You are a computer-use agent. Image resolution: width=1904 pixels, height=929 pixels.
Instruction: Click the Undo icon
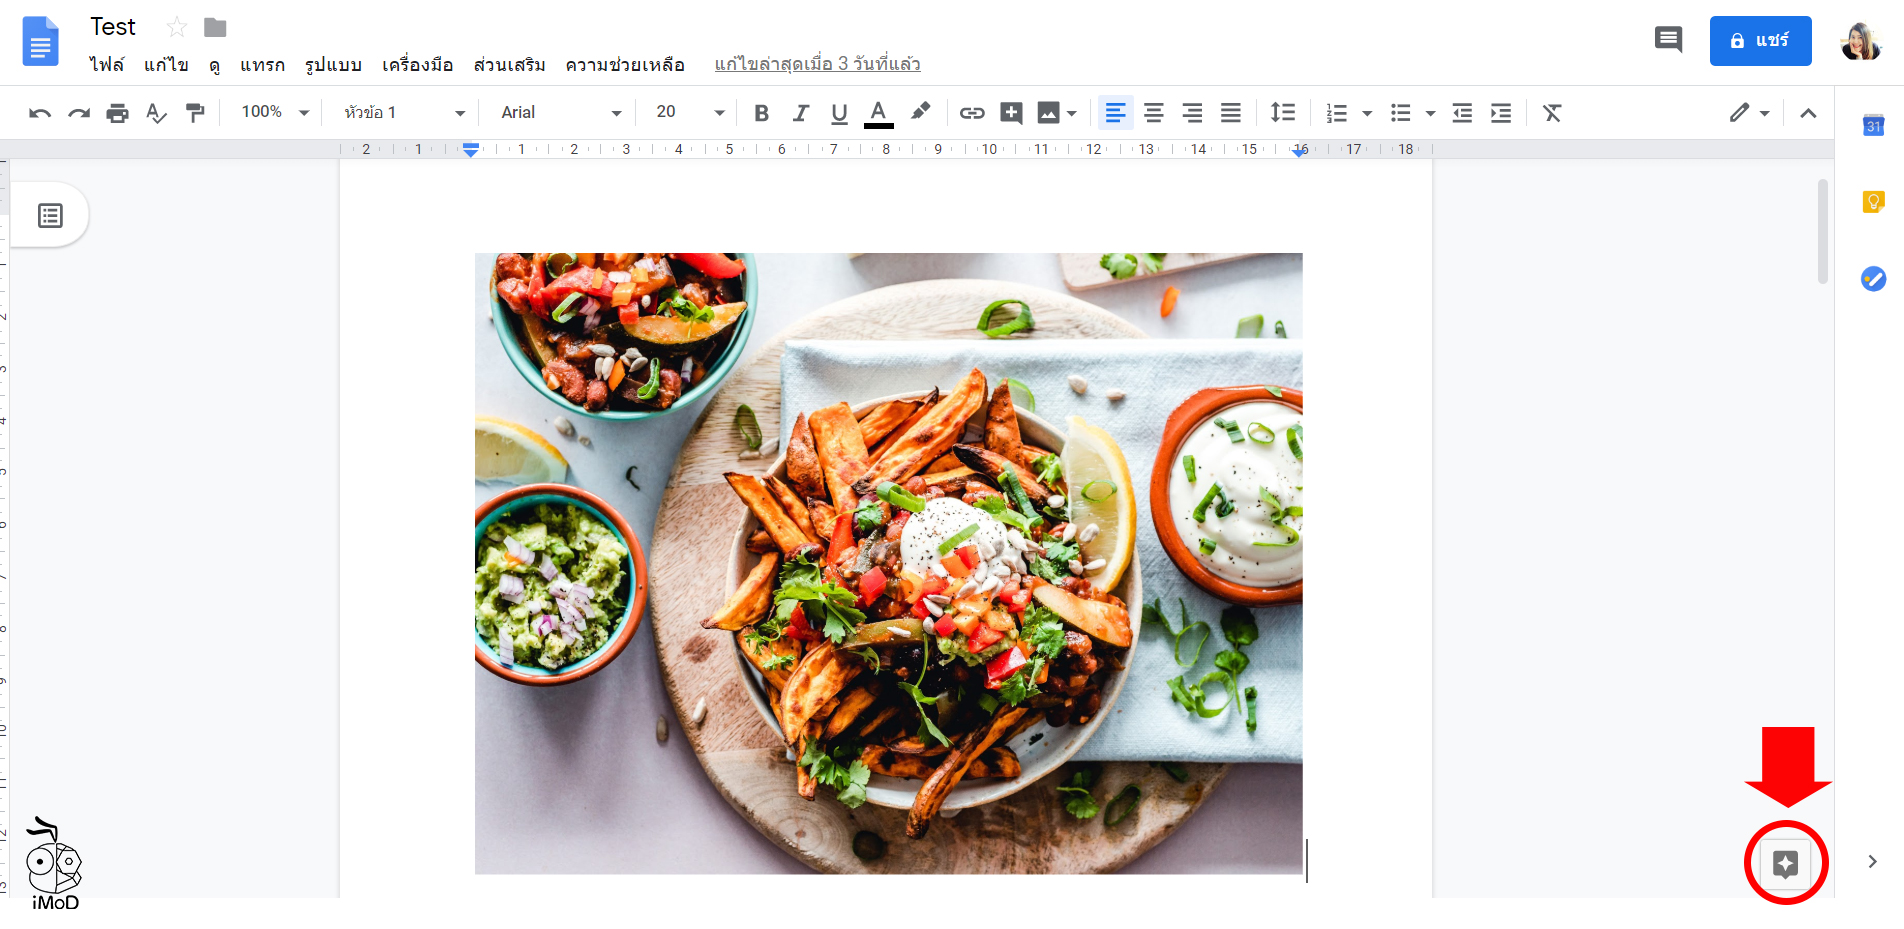(39, 112)
